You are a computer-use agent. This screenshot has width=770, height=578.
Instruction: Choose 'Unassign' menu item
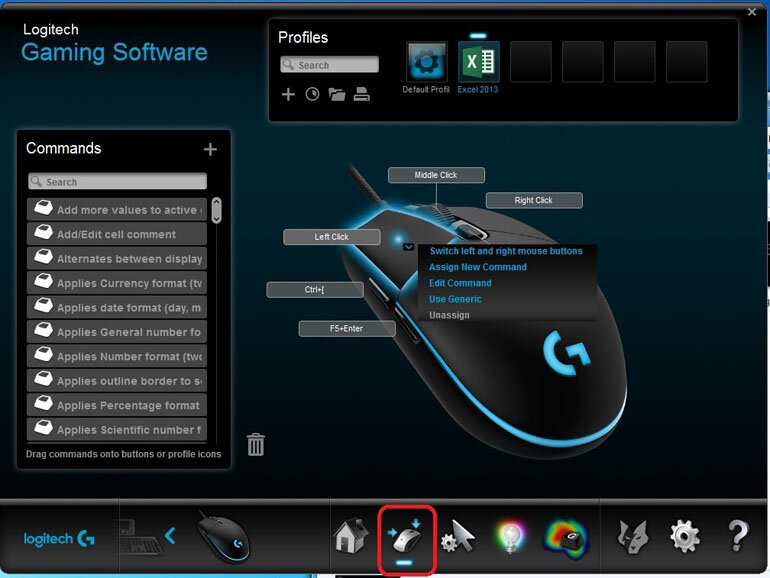pos(449,315)
